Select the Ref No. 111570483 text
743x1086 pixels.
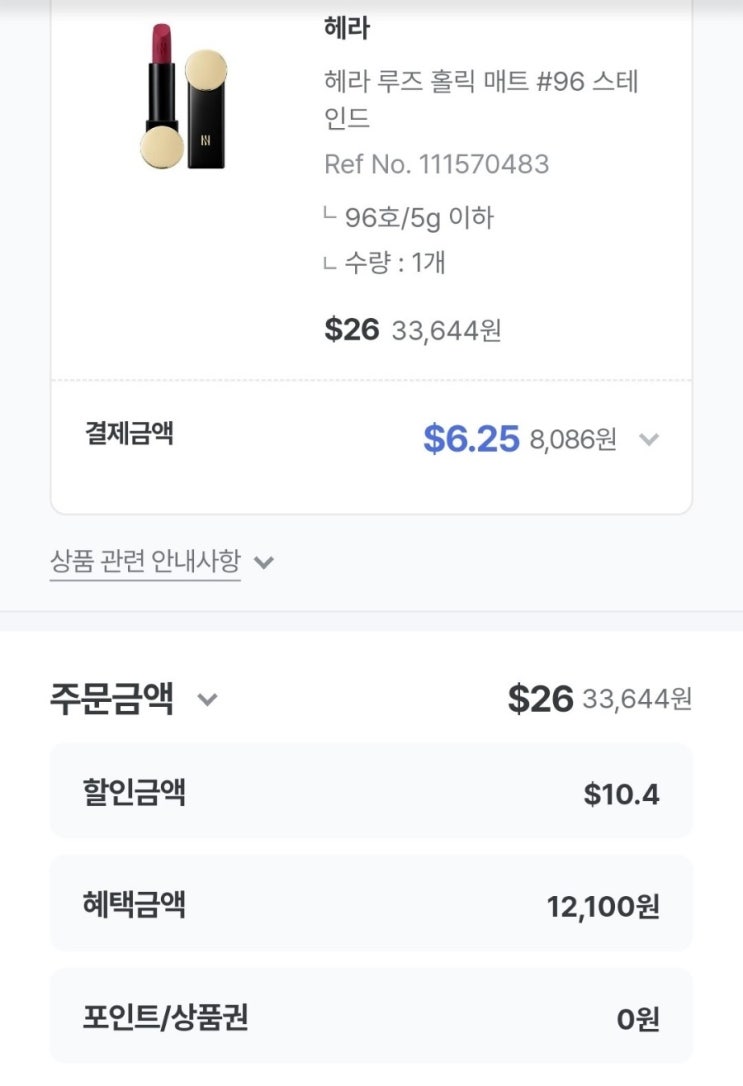coord(436,164)
